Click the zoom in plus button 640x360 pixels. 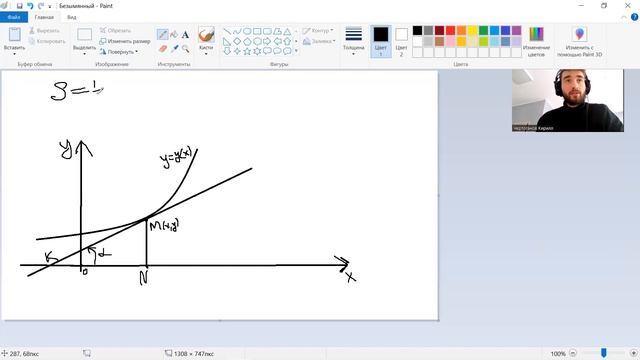pos(633,353)
